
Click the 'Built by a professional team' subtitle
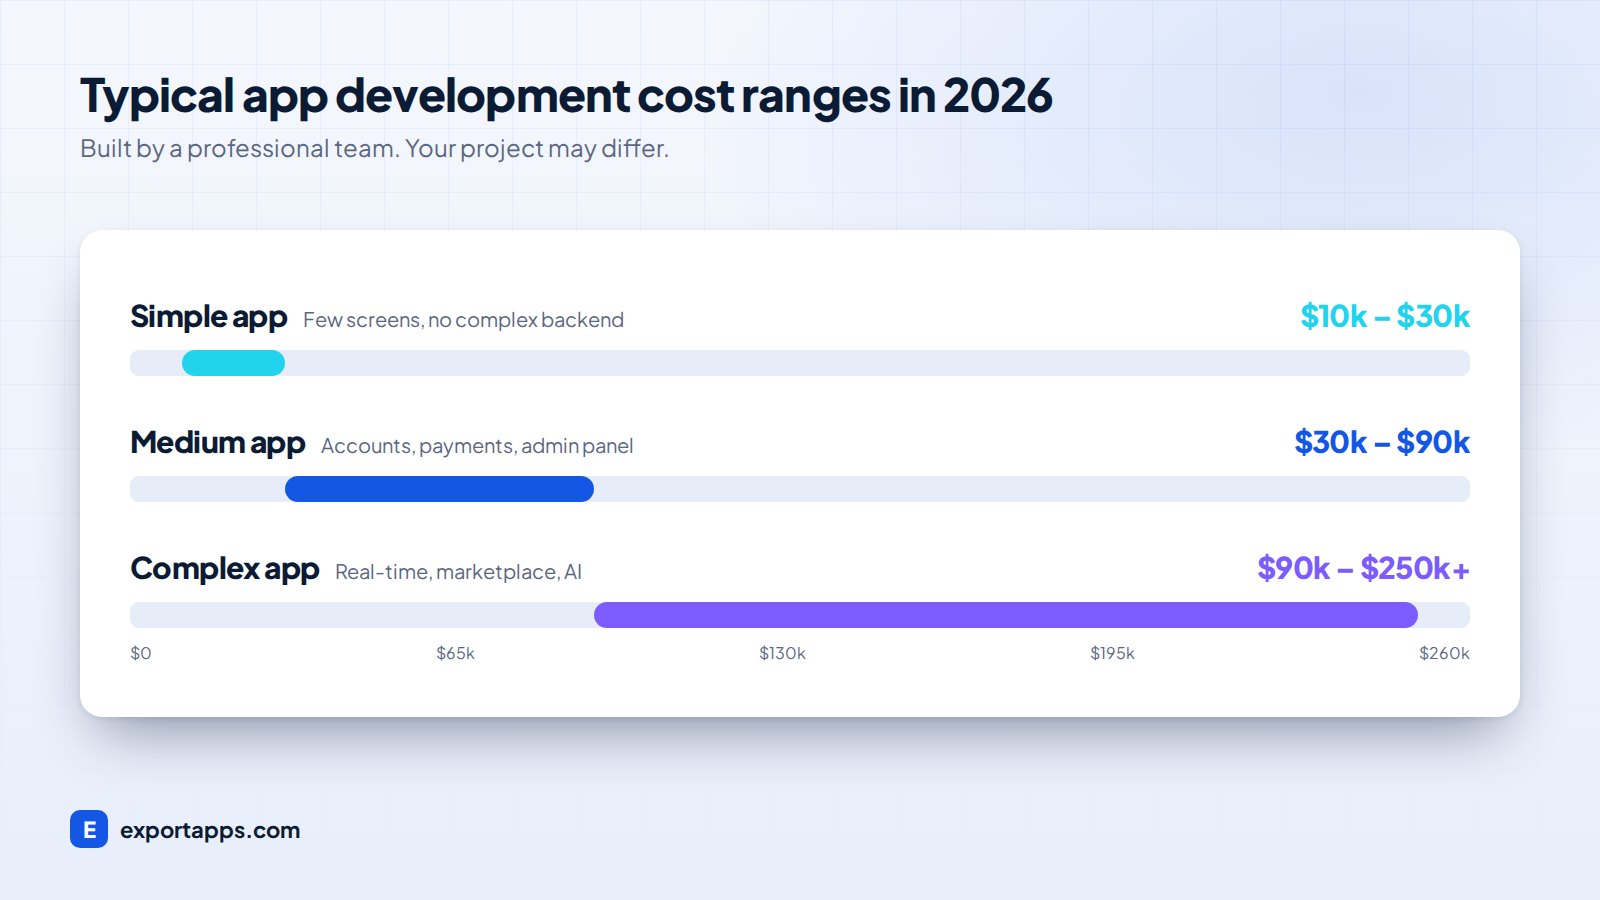tap(374, 149)
